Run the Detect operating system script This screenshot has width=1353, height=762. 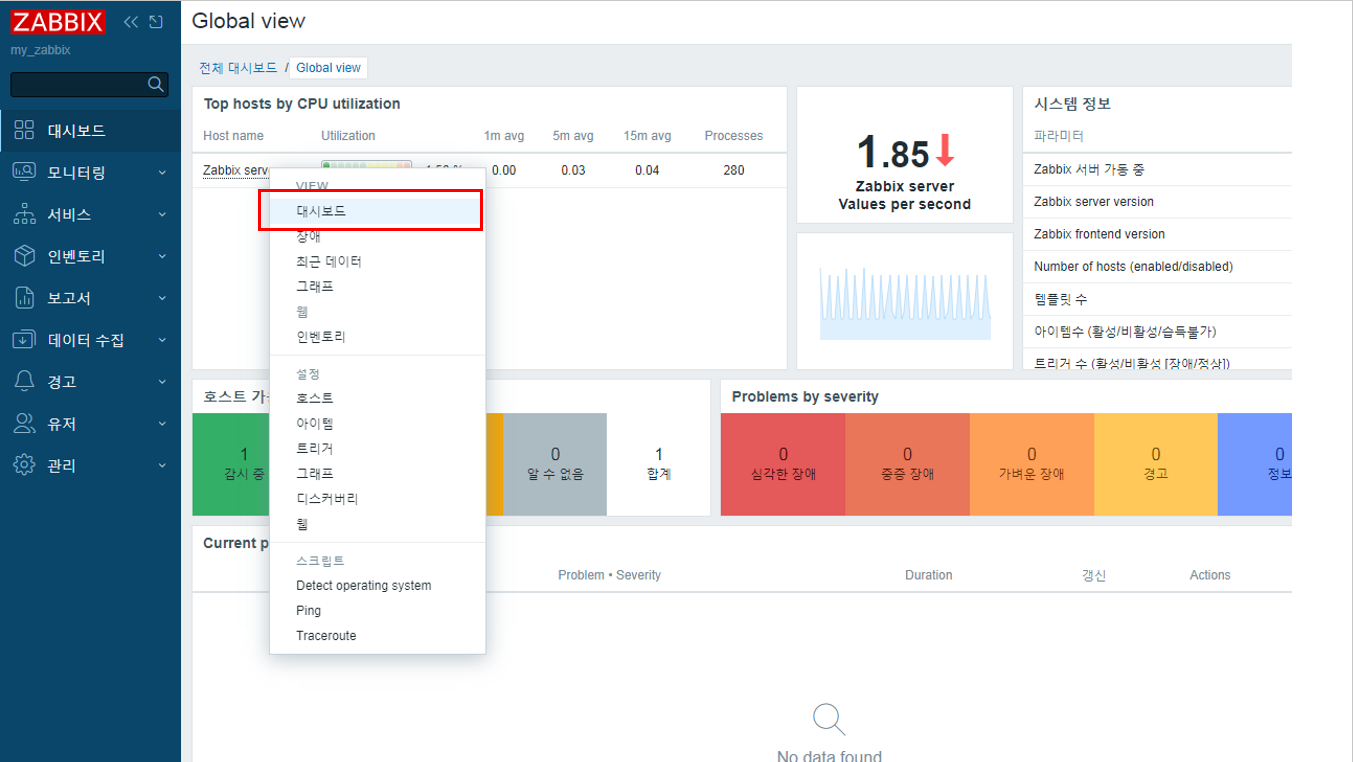click(x=378, y=585)
